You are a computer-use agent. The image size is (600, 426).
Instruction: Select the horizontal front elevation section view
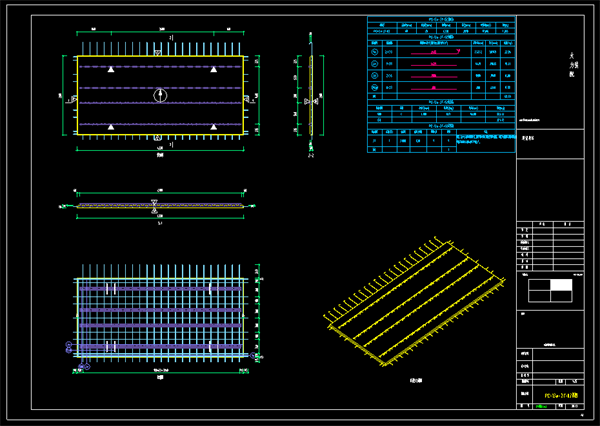coord(160,206)
